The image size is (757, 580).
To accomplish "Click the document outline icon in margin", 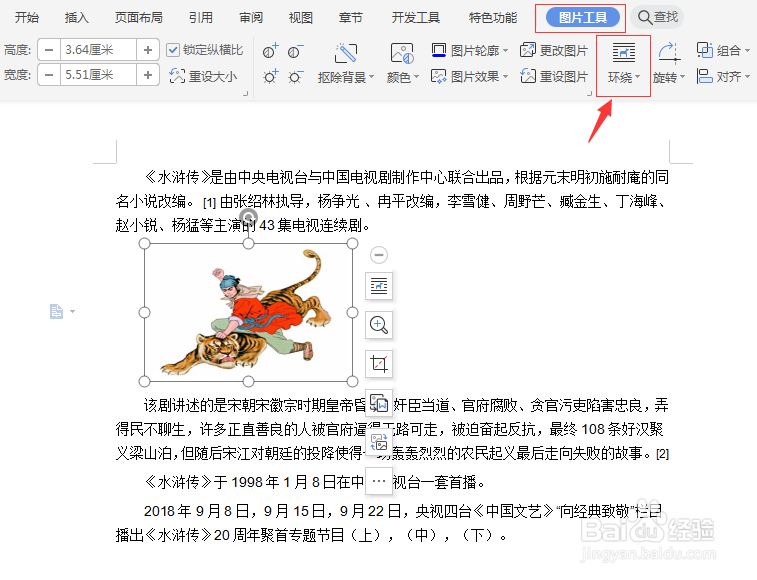I will pyautogui.click(x=56, y=311).
